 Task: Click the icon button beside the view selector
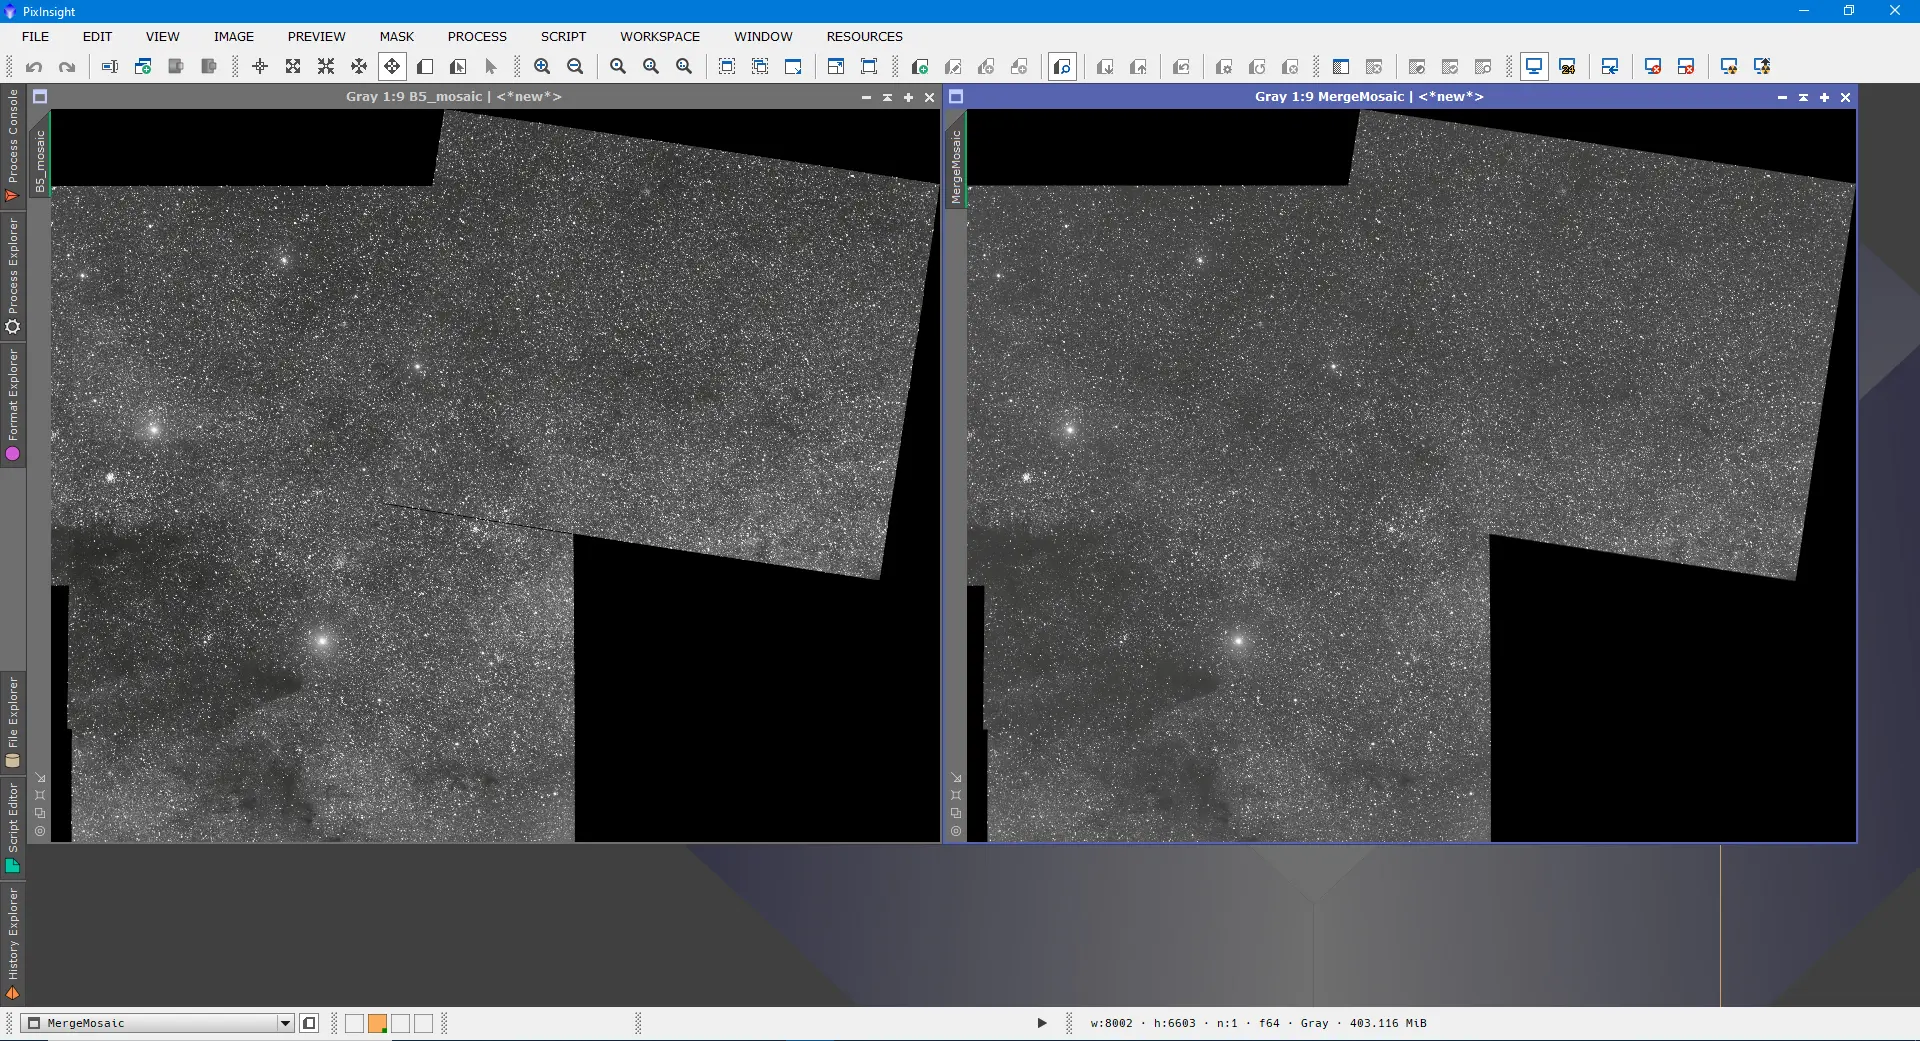[309, 1023]
